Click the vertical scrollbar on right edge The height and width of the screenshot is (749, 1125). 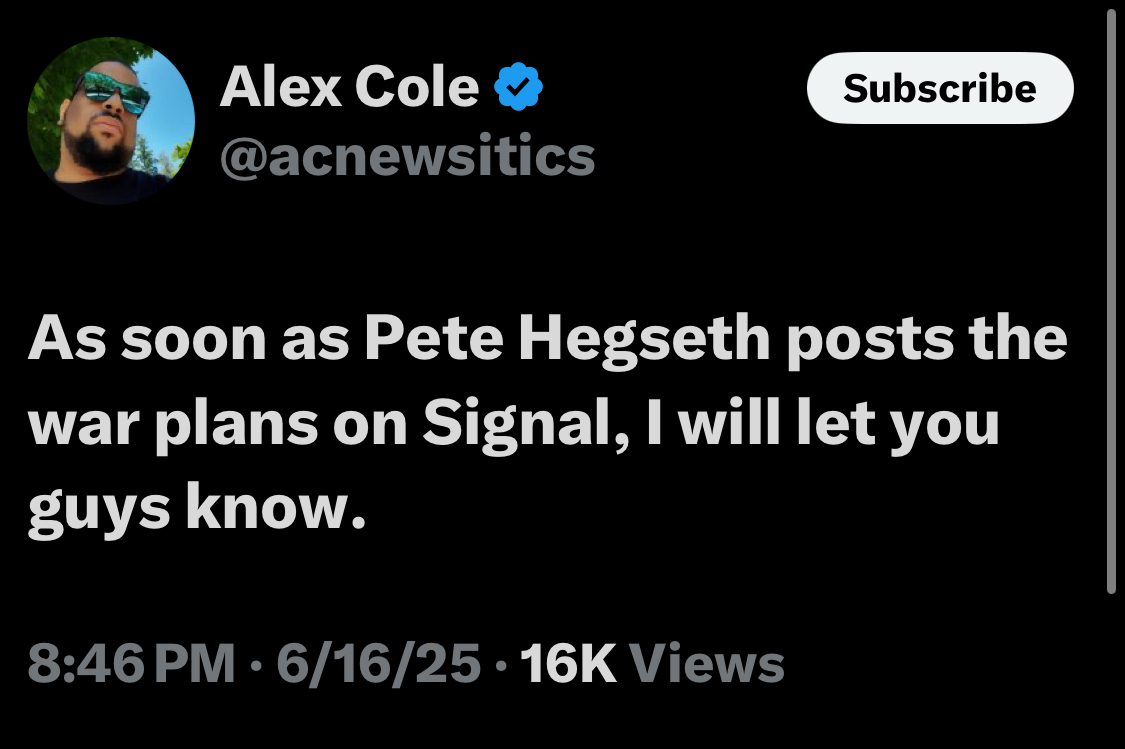click(1111, 301)
